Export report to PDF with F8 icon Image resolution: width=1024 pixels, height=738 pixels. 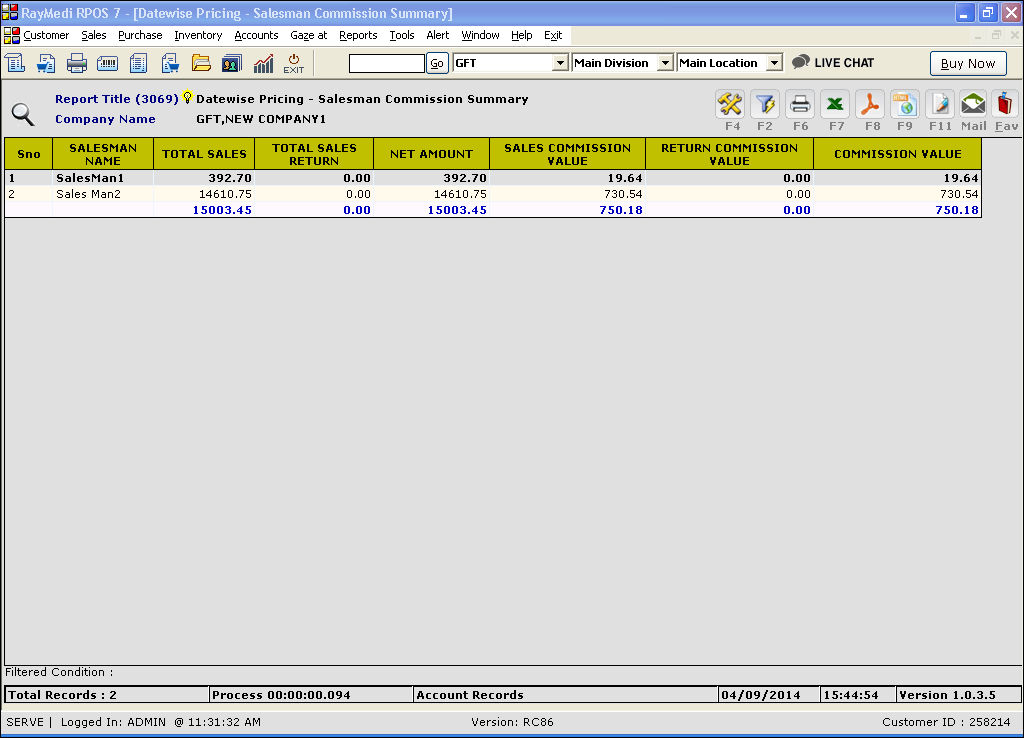(870, 104)
